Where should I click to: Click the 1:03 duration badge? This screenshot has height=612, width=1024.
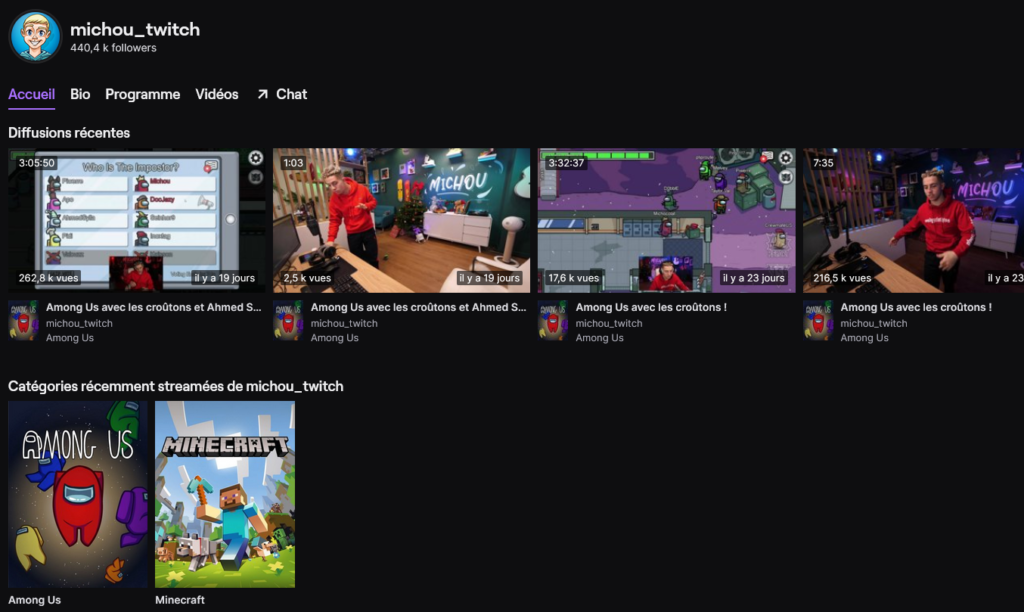tap(293, 163)
